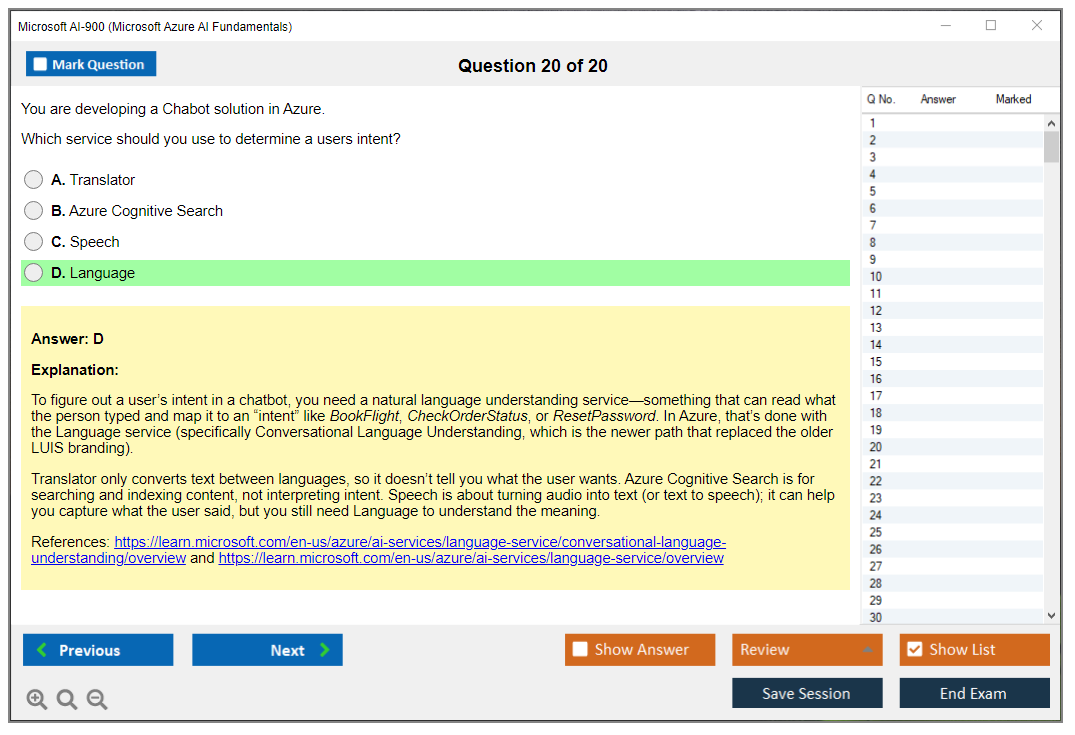Viewport: 1075px width, 735px height.
Task: Uncheck the Show List checkbox
Action: 914,649
